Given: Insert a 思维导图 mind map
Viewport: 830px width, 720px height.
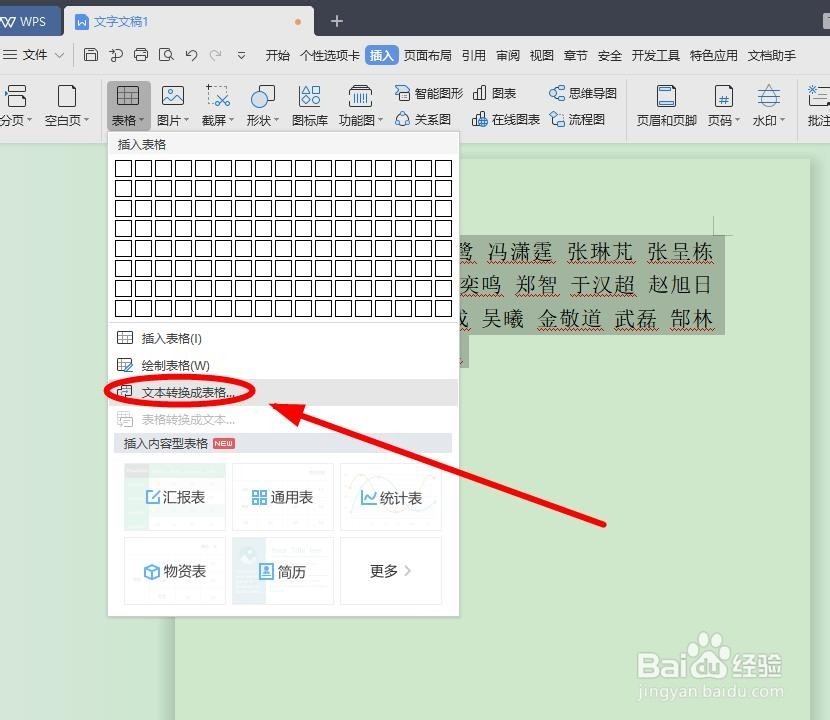Looking at the screenshot, I should pos(582,94).
